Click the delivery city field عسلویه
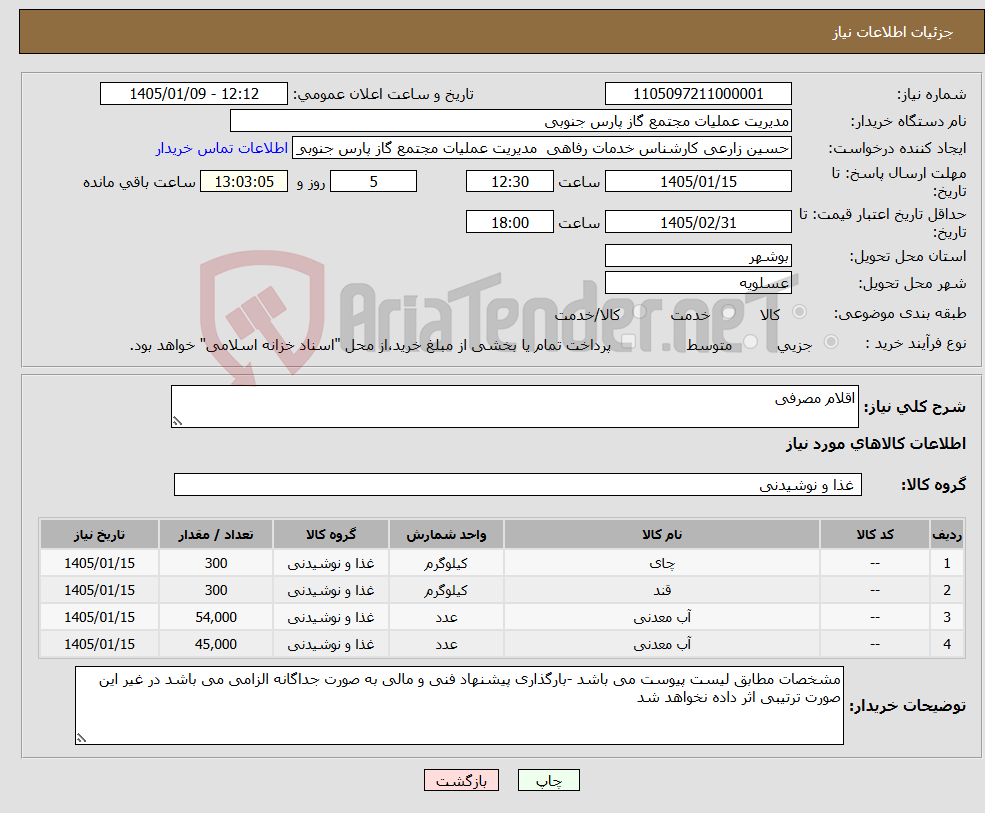The image size is (985, 813). tap(698, 283)
